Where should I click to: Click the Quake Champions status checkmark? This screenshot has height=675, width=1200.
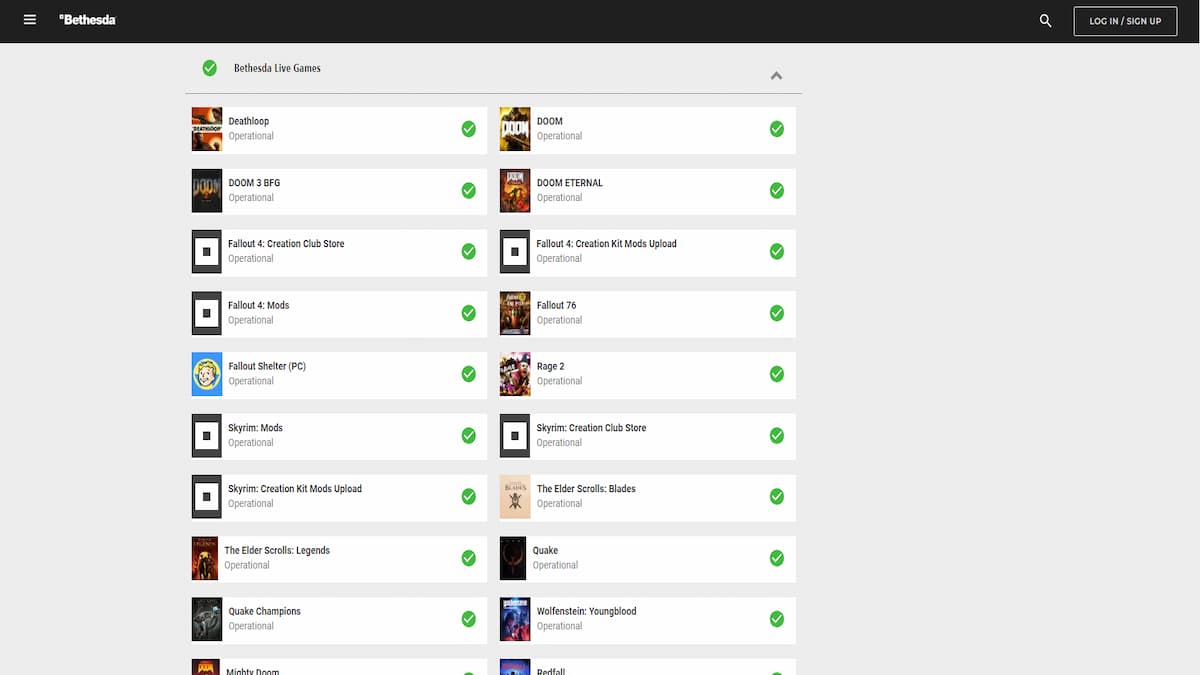tap(468, 619)
